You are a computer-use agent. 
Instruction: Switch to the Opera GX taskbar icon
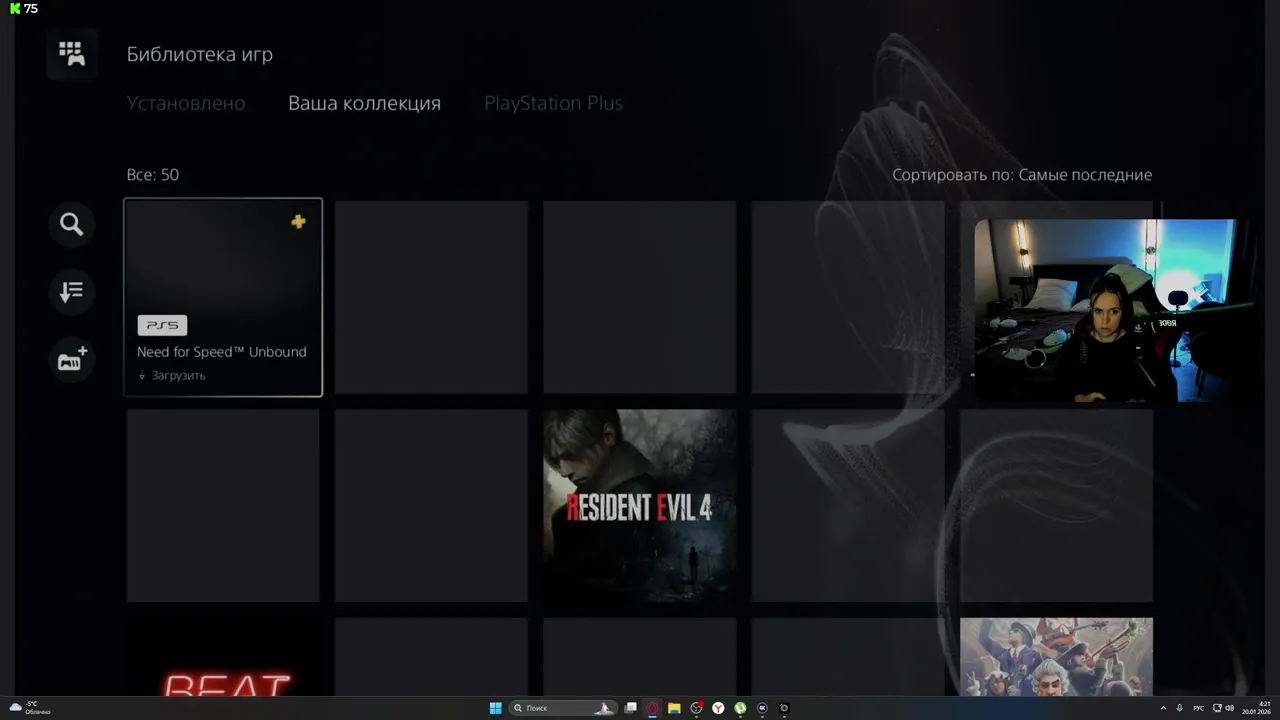[x=652, y=708]
